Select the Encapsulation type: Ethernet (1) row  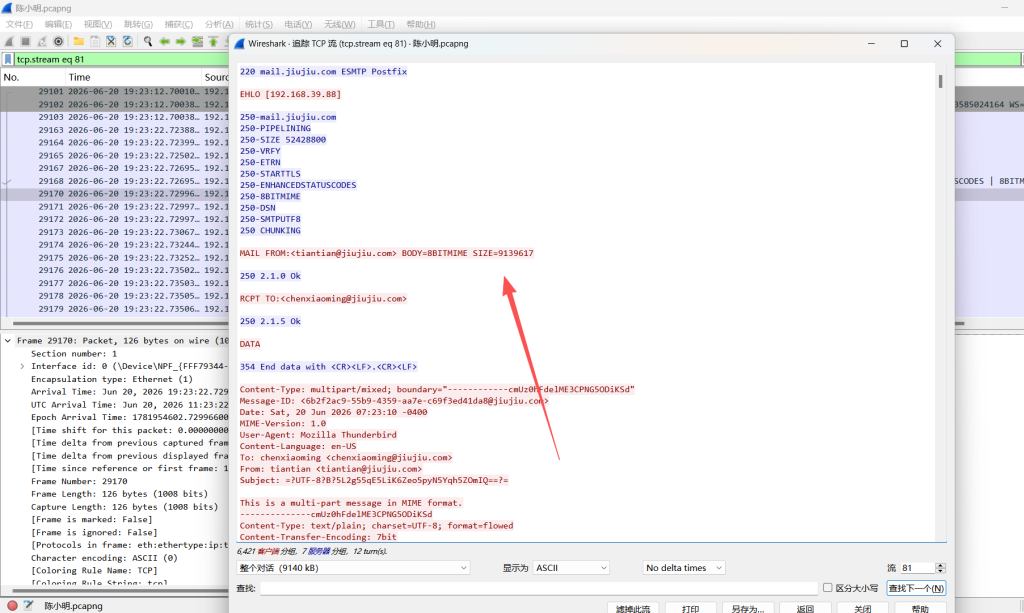coord(112,379)
